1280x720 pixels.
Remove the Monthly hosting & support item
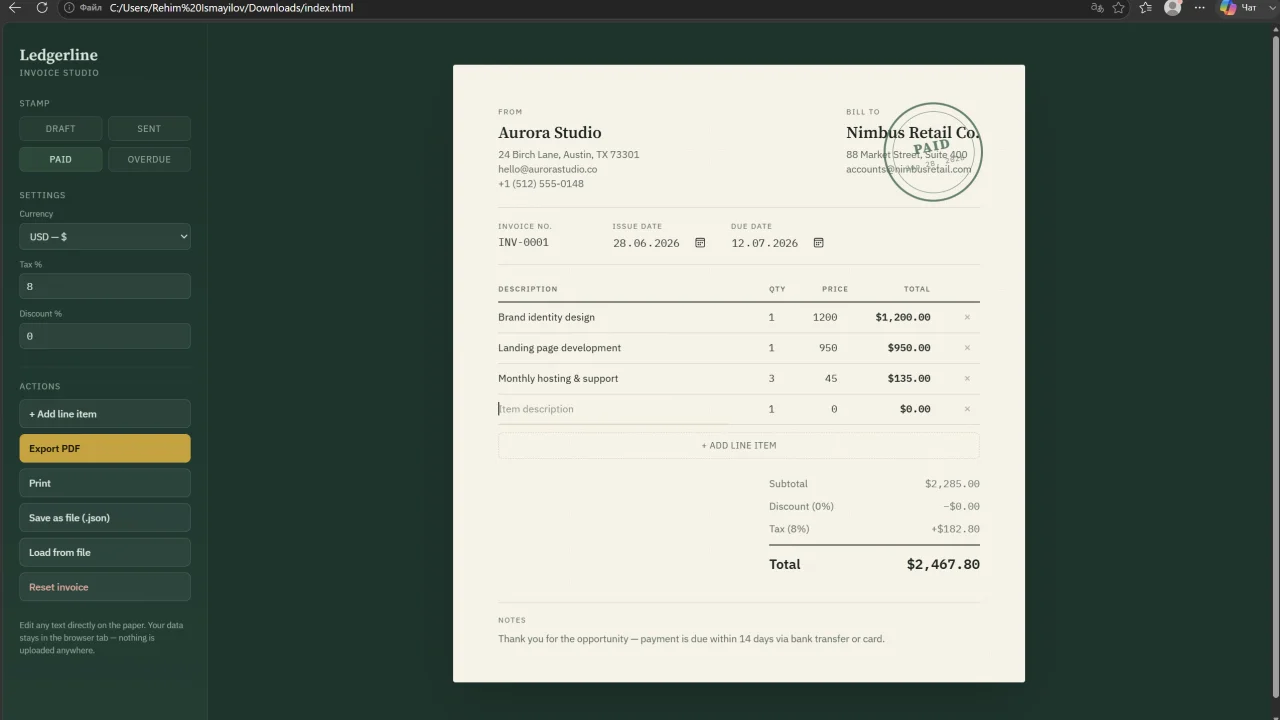coord(967,378)
